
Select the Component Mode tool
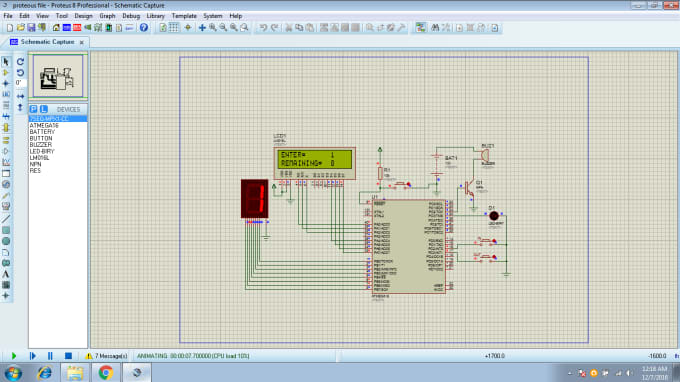pyautogui.click(x=6, y=73)
